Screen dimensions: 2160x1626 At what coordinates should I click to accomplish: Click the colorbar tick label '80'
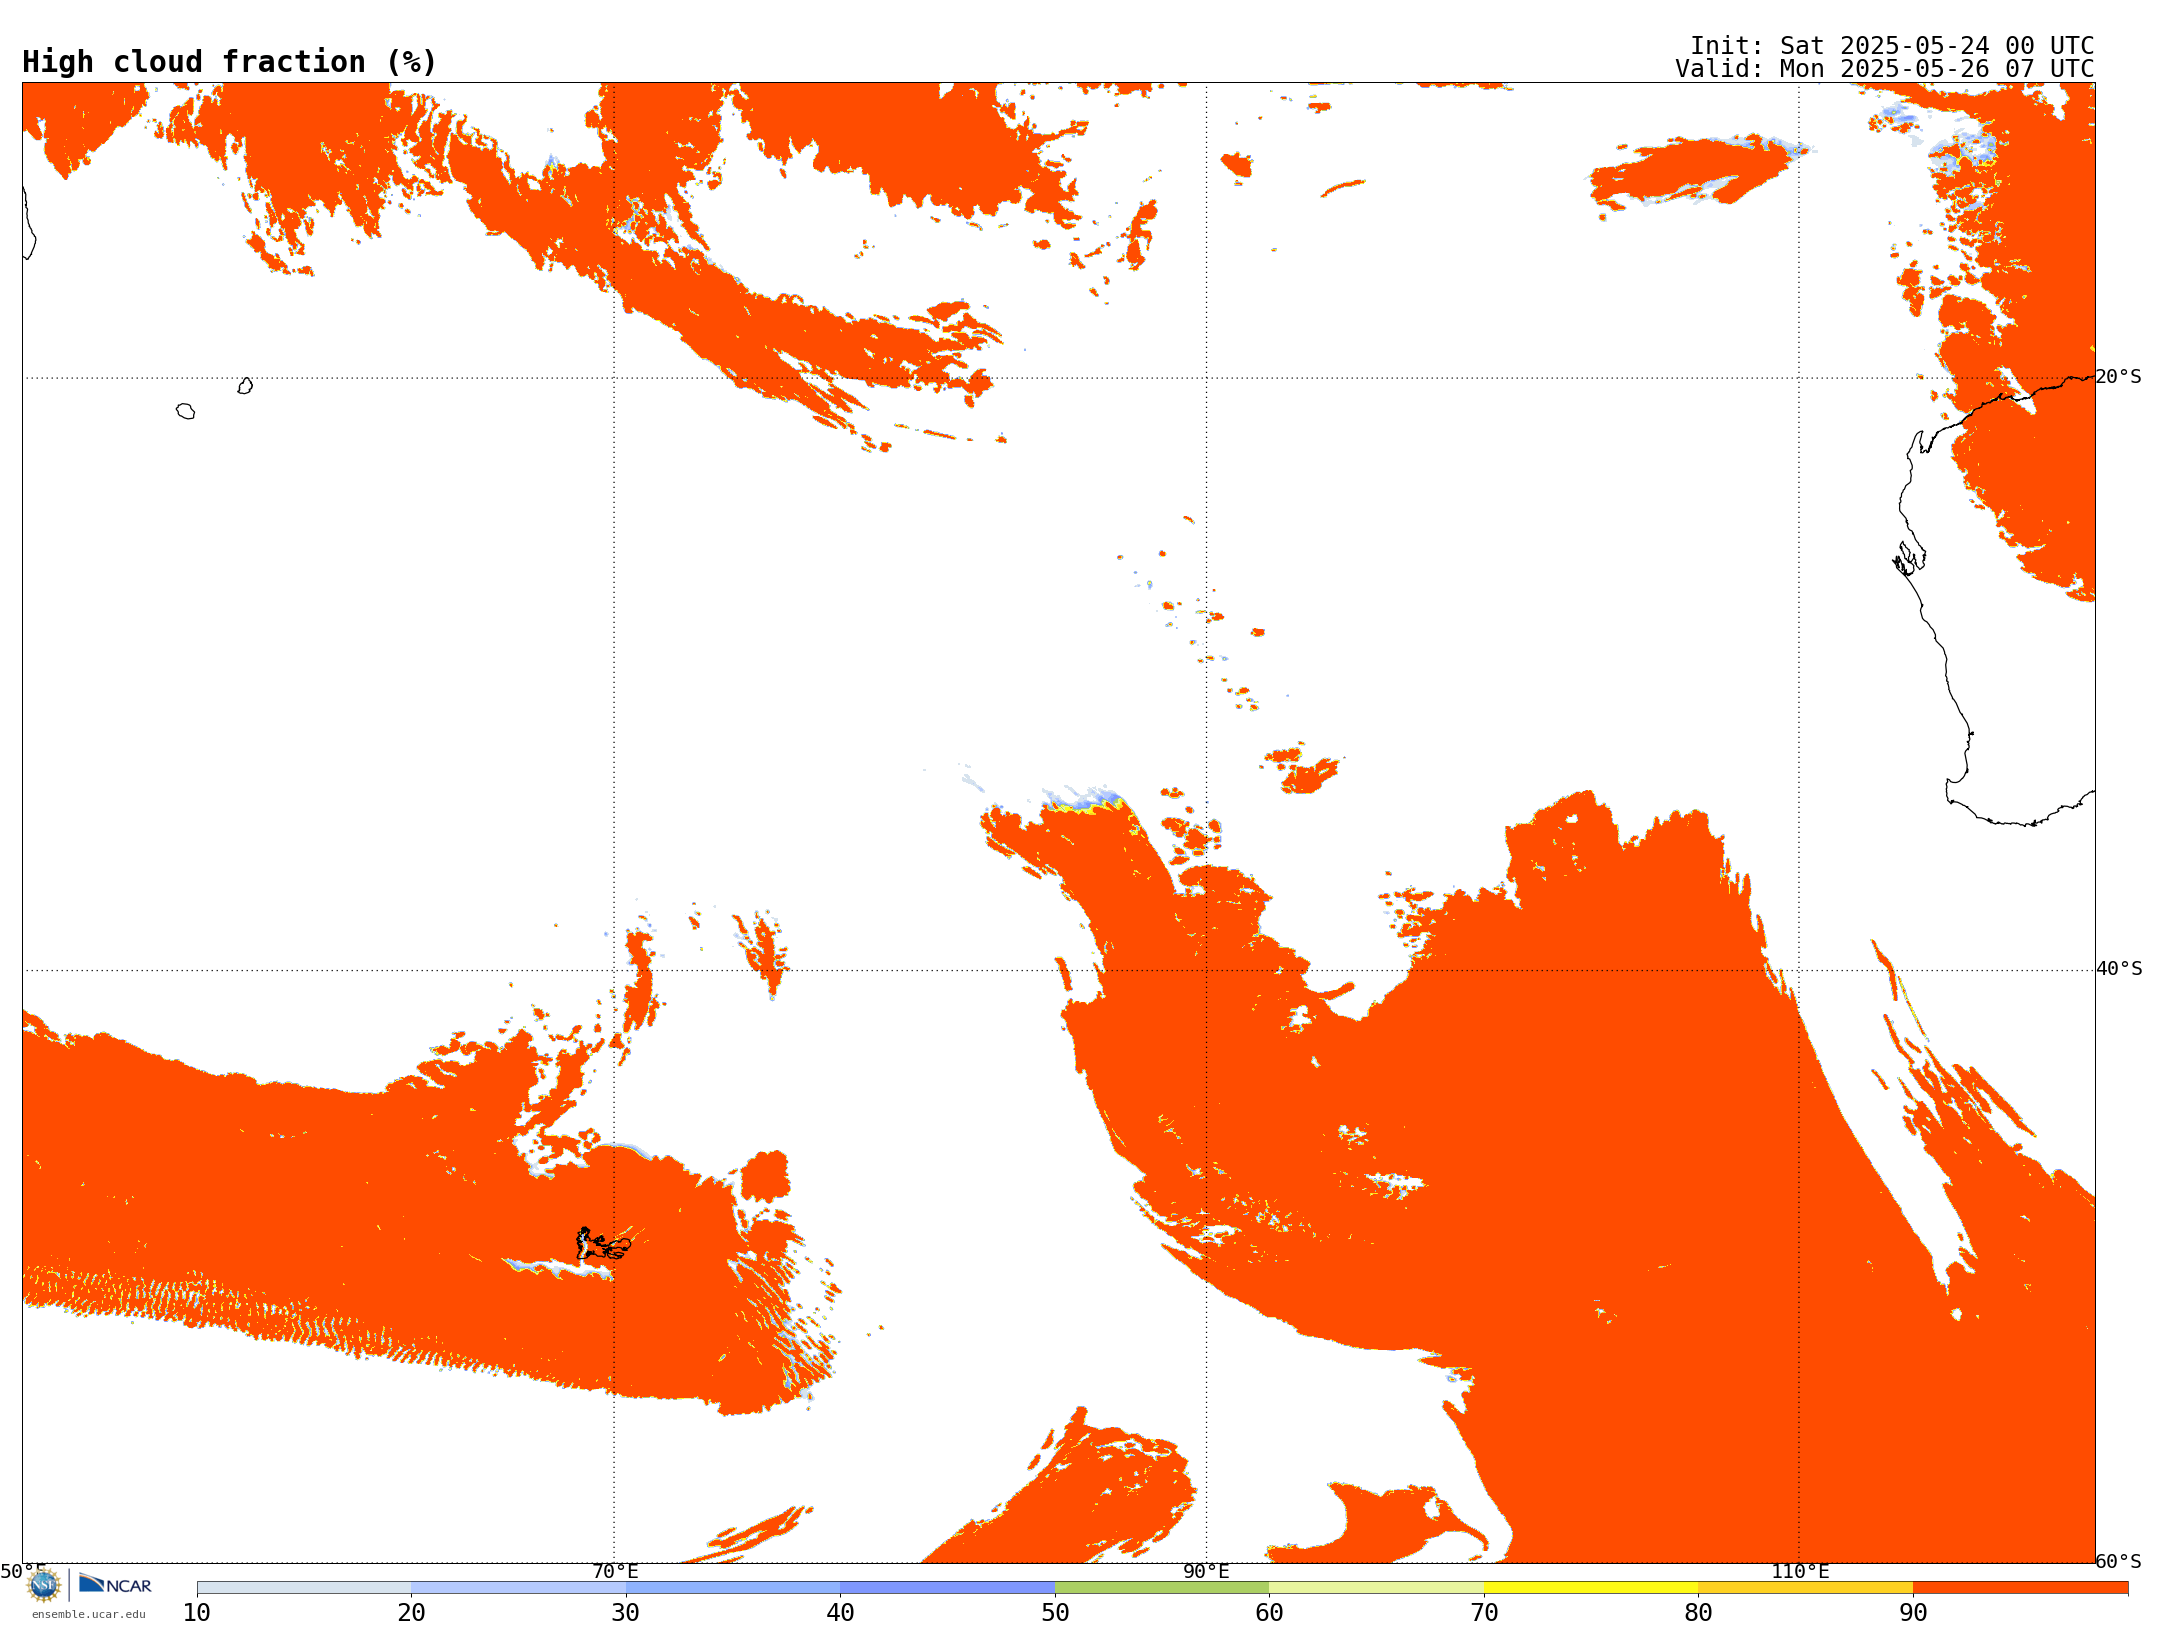(1698, 1613)
